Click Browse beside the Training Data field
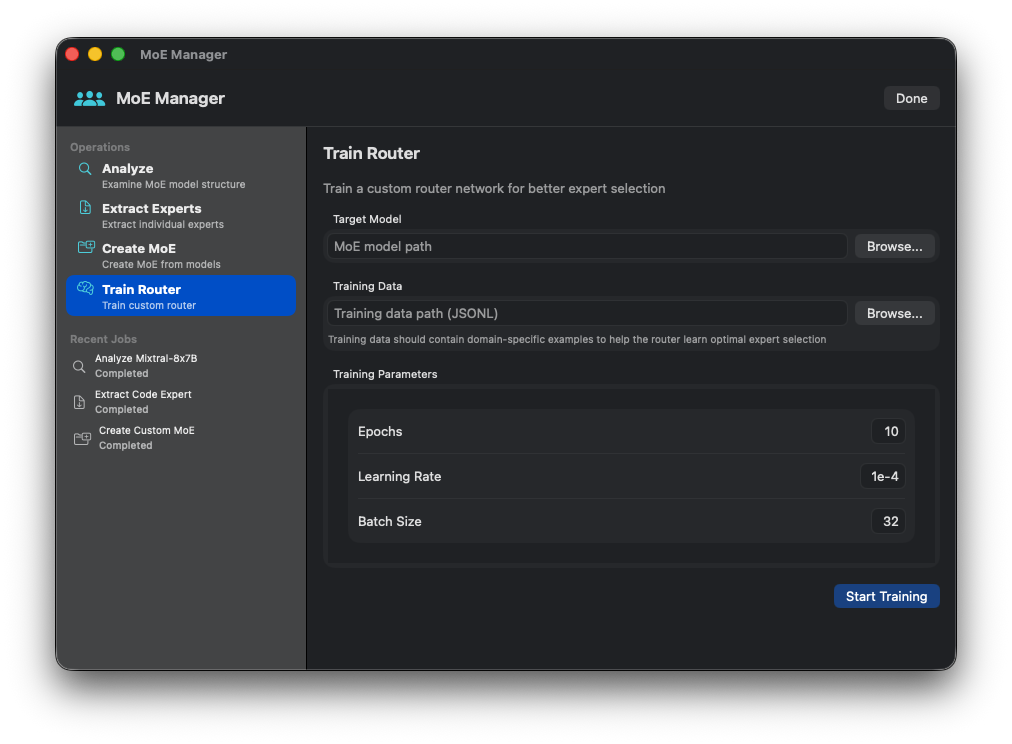Image resolution: width=1012 pixels, height=744 pixels. coord(893,312)
